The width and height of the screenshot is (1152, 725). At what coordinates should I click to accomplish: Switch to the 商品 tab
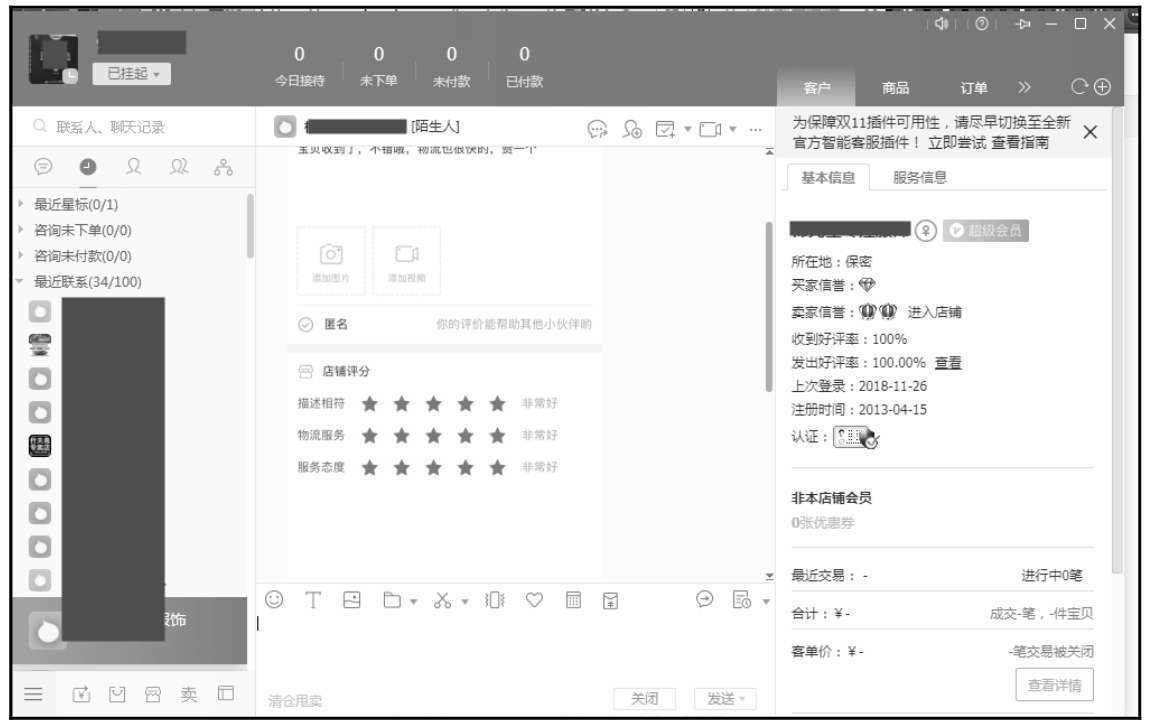click(895, 88)
